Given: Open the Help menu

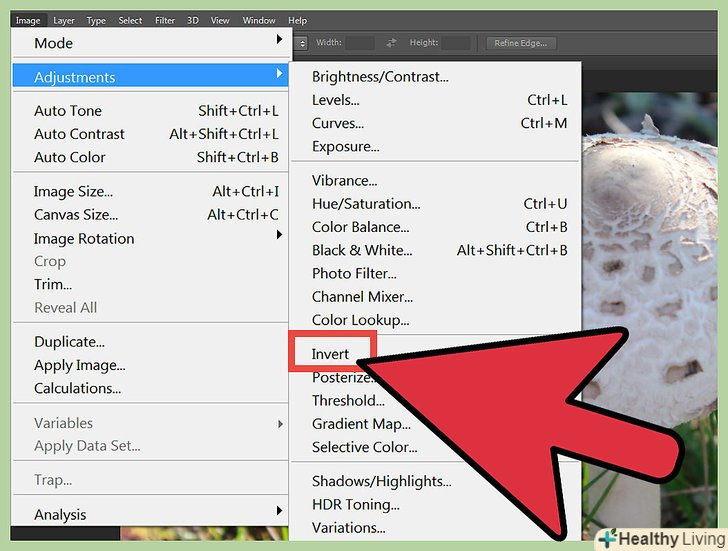Looking at the screenshot, I should [x=297, y=20].
